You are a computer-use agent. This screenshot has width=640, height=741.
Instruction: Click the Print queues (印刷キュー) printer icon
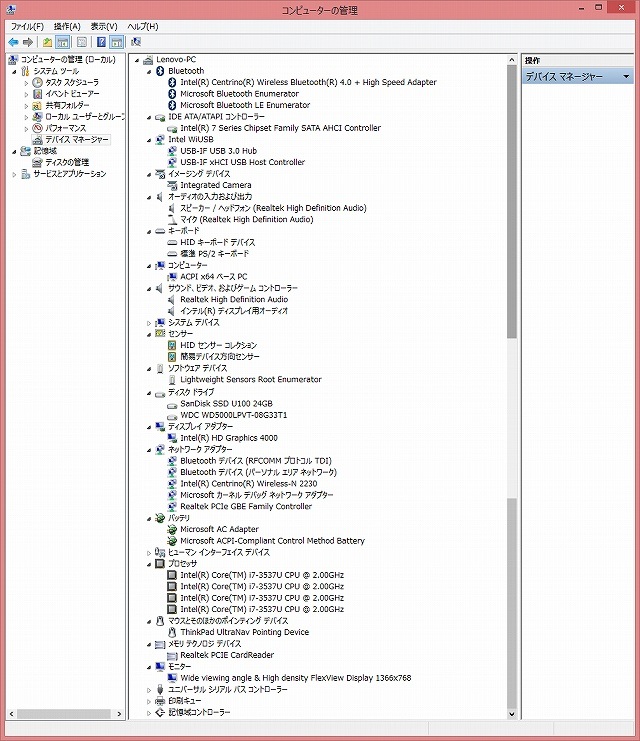point(160,701)
